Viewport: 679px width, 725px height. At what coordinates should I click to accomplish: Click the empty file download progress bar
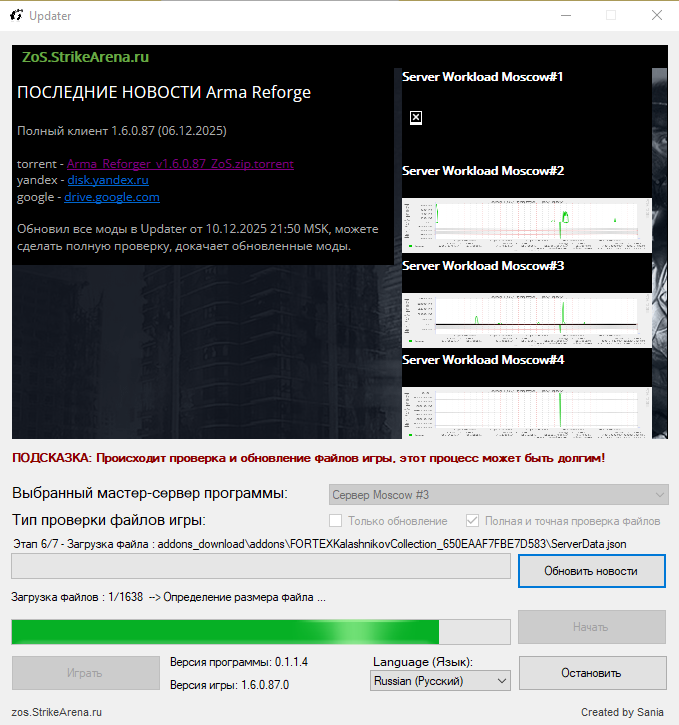260,567
